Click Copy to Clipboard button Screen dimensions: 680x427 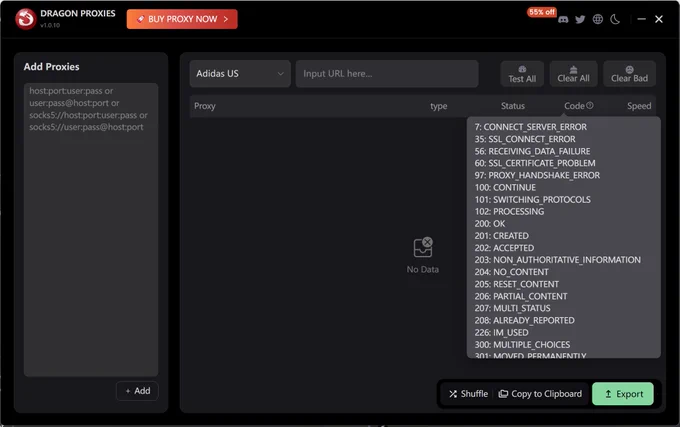click(x=540, y=394)
